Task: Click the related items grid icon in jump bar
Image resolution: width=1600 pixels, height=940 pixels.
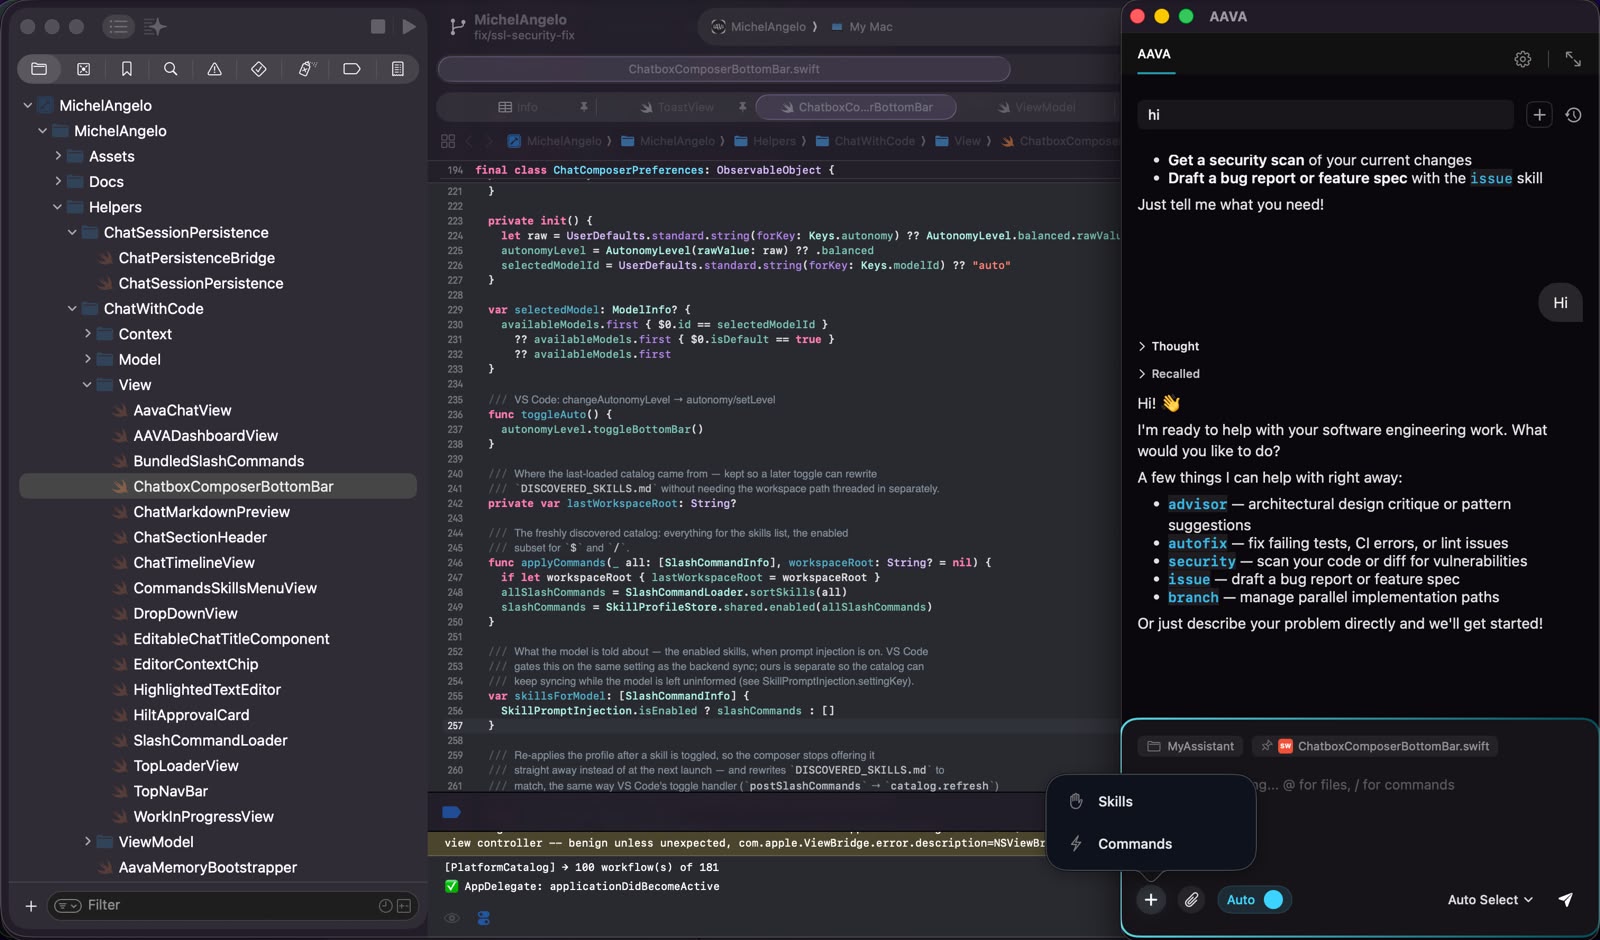Action: coord(448,141)
